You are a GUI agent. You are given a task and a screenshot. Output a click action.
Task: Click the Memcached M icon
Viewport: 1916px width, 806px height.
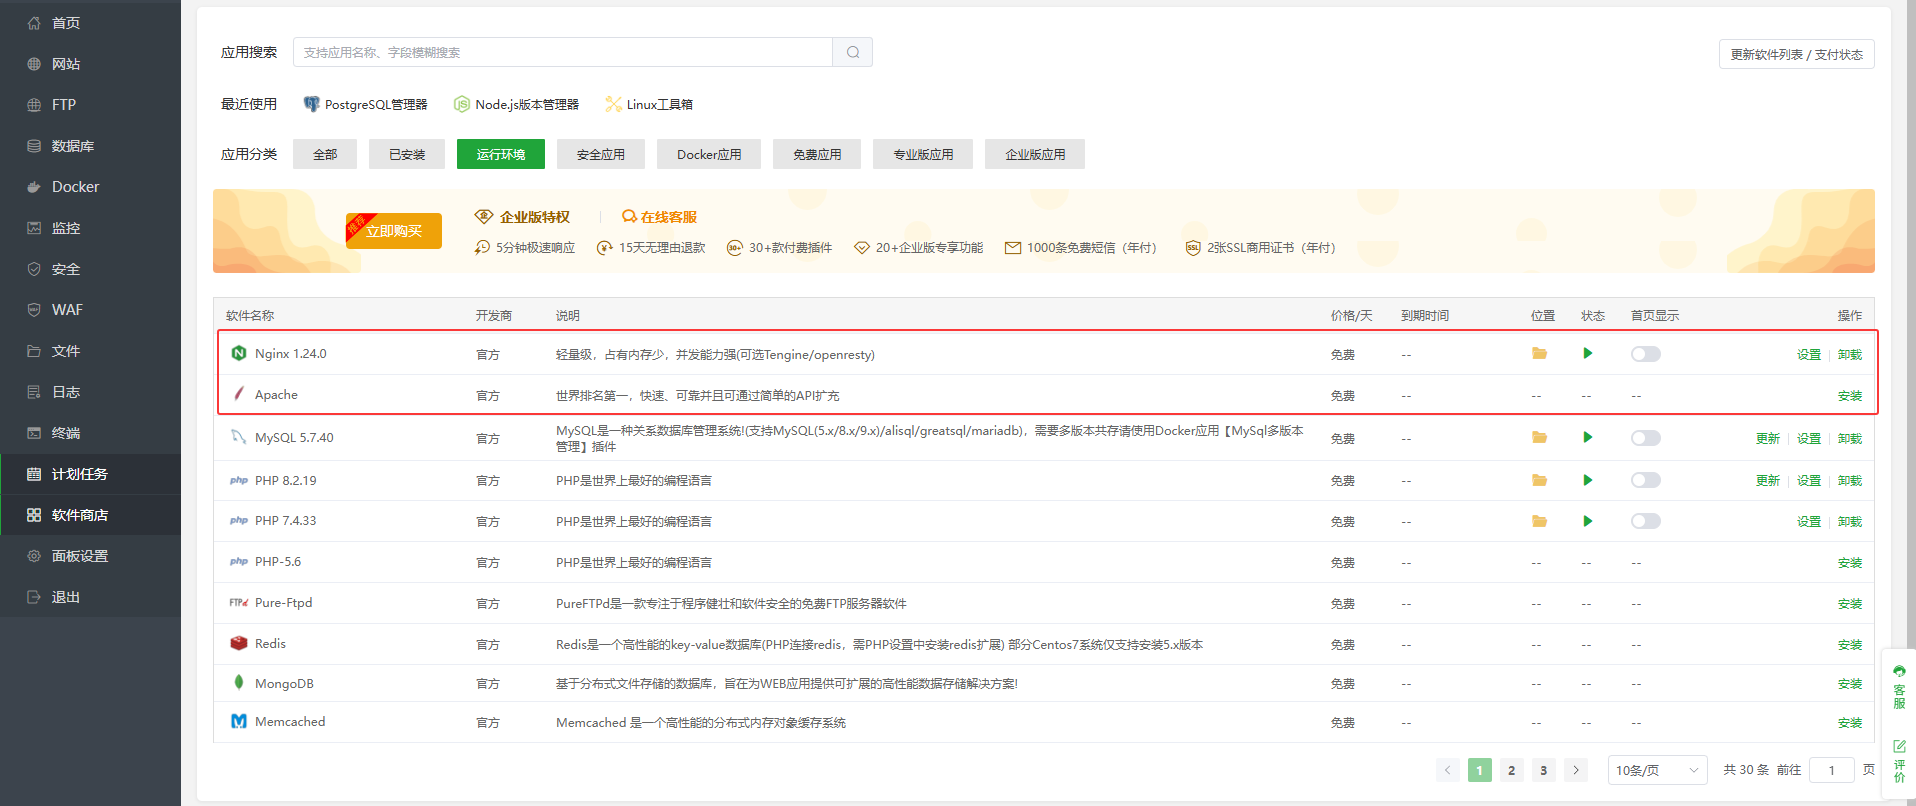click(x=239, y=721)
